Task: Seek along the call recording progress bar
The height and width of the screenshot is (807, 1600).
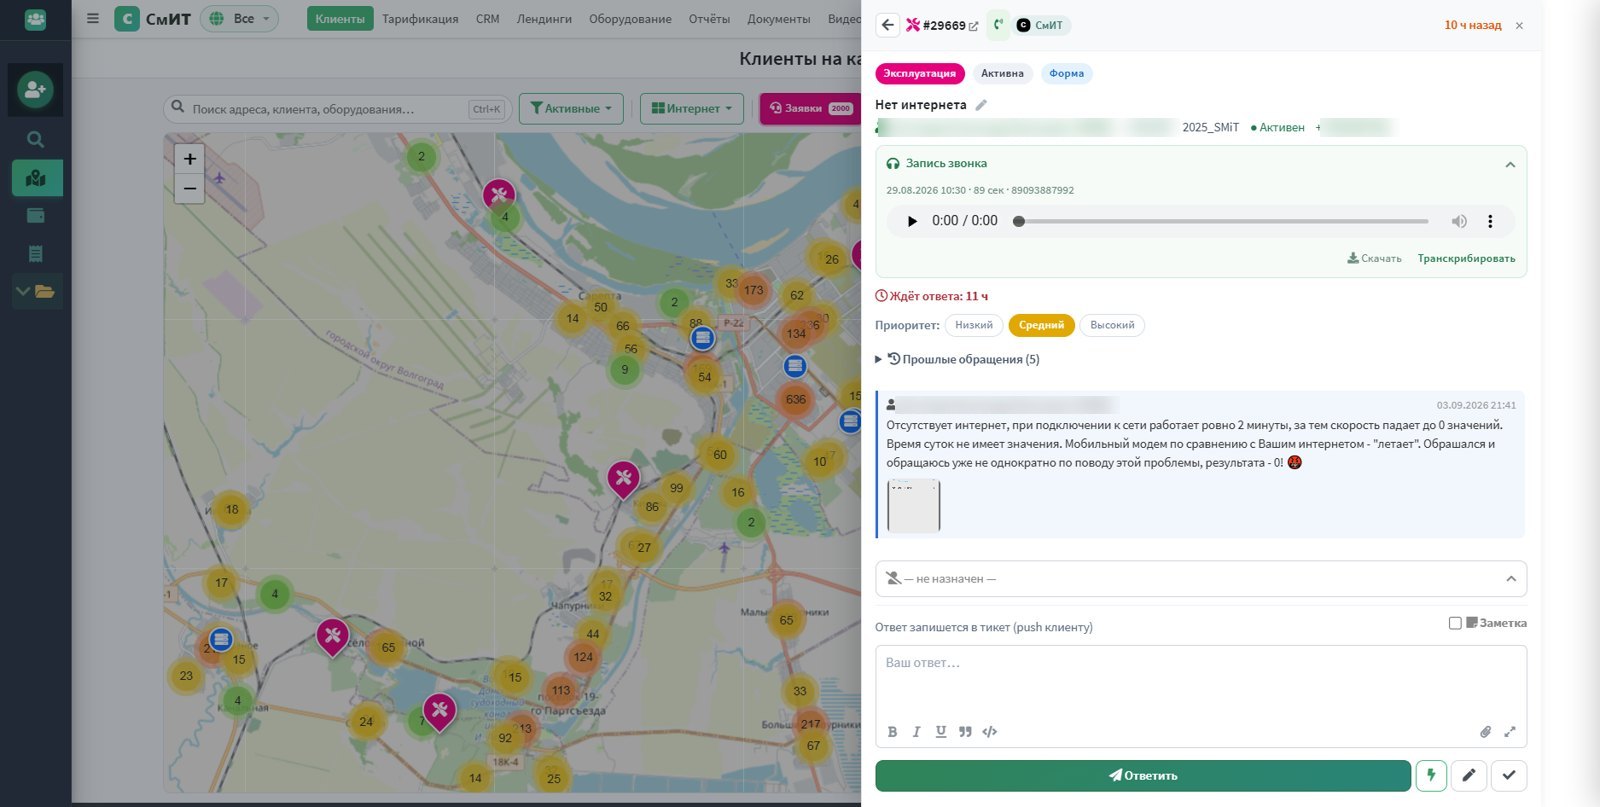Action: tap(1223, 221)
